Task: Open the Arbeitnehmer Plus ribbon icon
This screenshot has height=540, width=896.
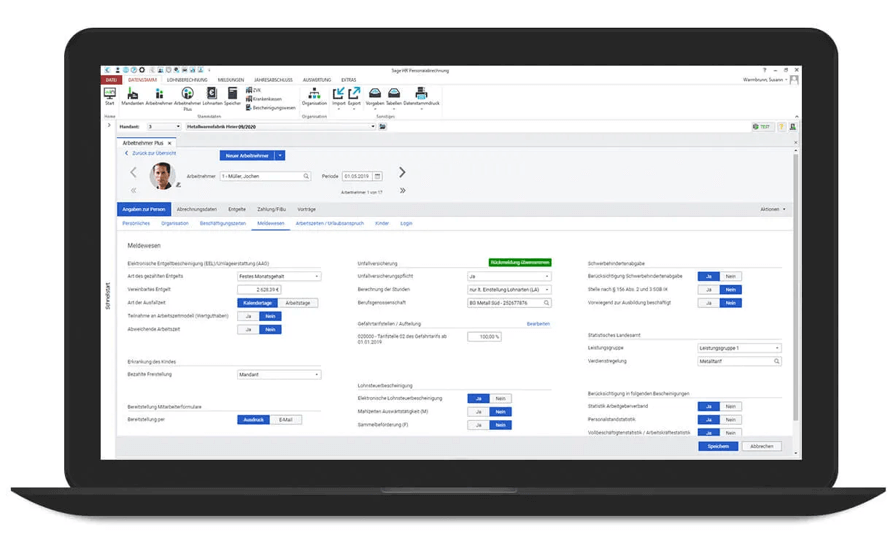Action: click(187, 98)
